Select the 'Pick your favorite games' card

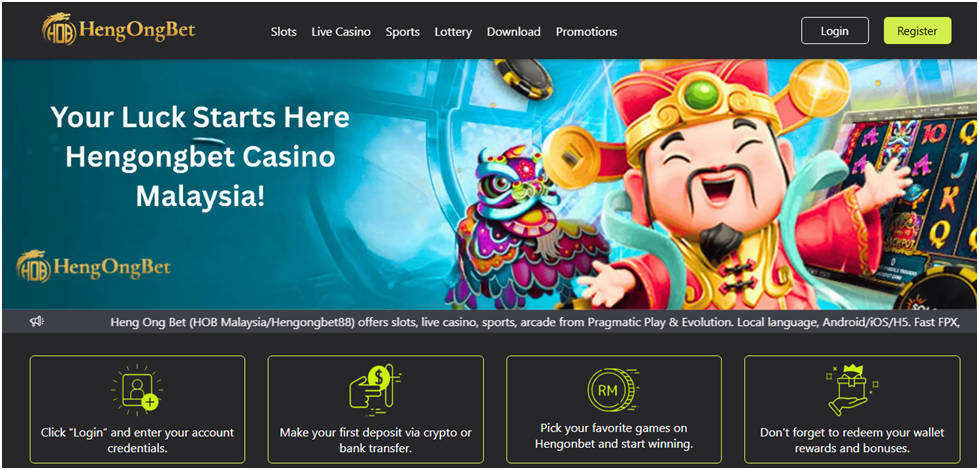coord(614,409)
